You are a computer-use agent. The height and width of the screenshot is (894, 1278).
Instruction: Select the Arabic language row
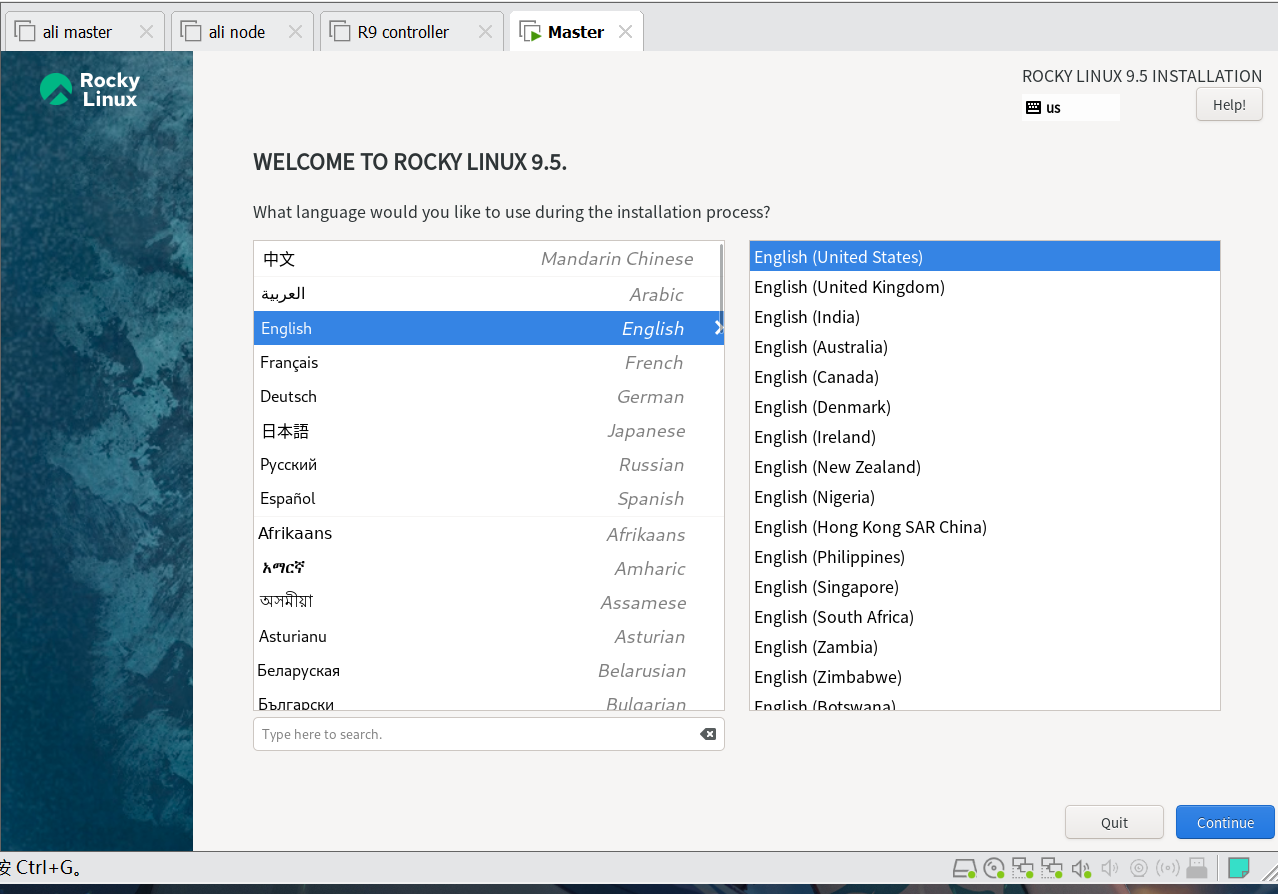click(488, 294)
